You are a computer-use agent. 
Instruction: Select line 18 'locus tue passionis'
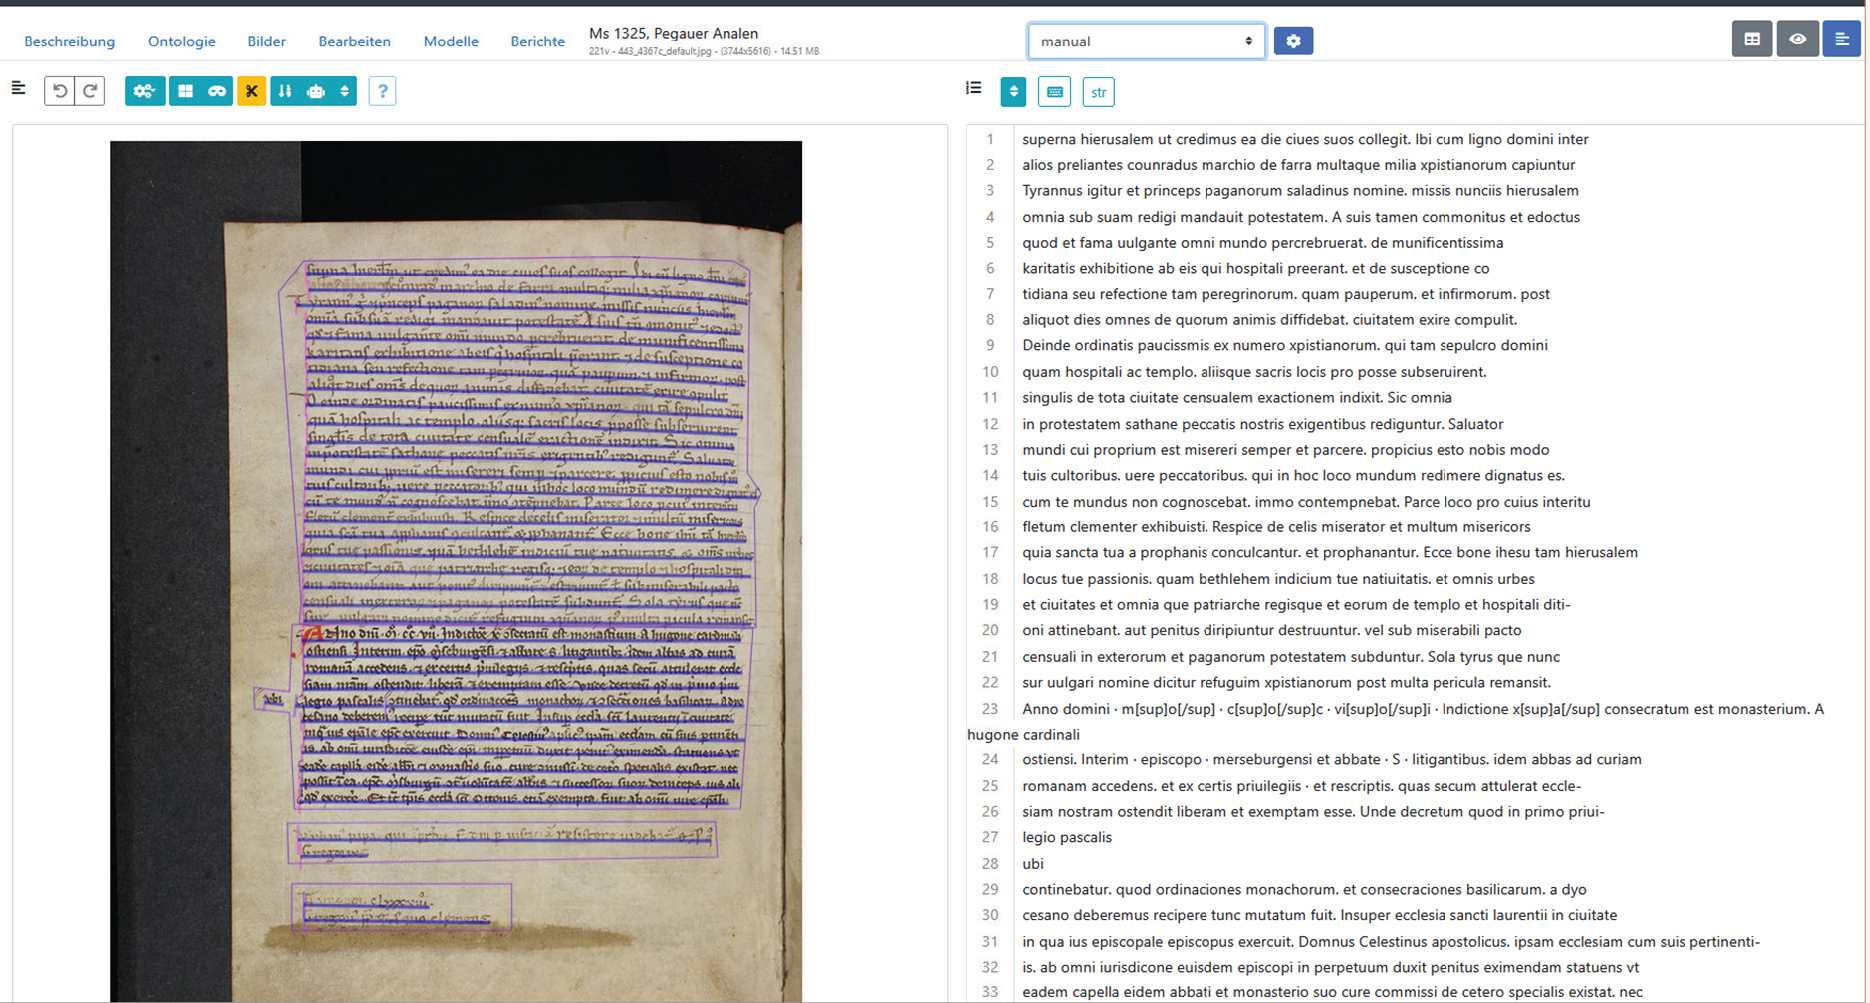tap(1278, 579)
